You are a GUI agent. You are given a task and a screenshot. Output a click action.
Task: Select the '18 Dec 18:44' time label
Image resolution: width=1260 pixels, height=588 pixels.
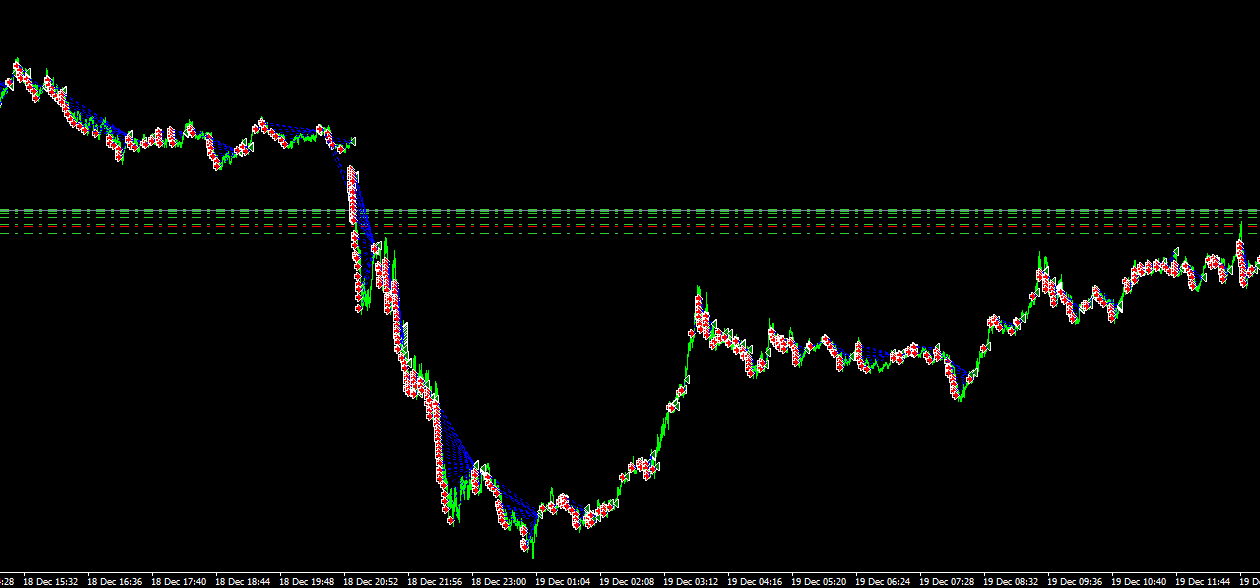point(243,581)
